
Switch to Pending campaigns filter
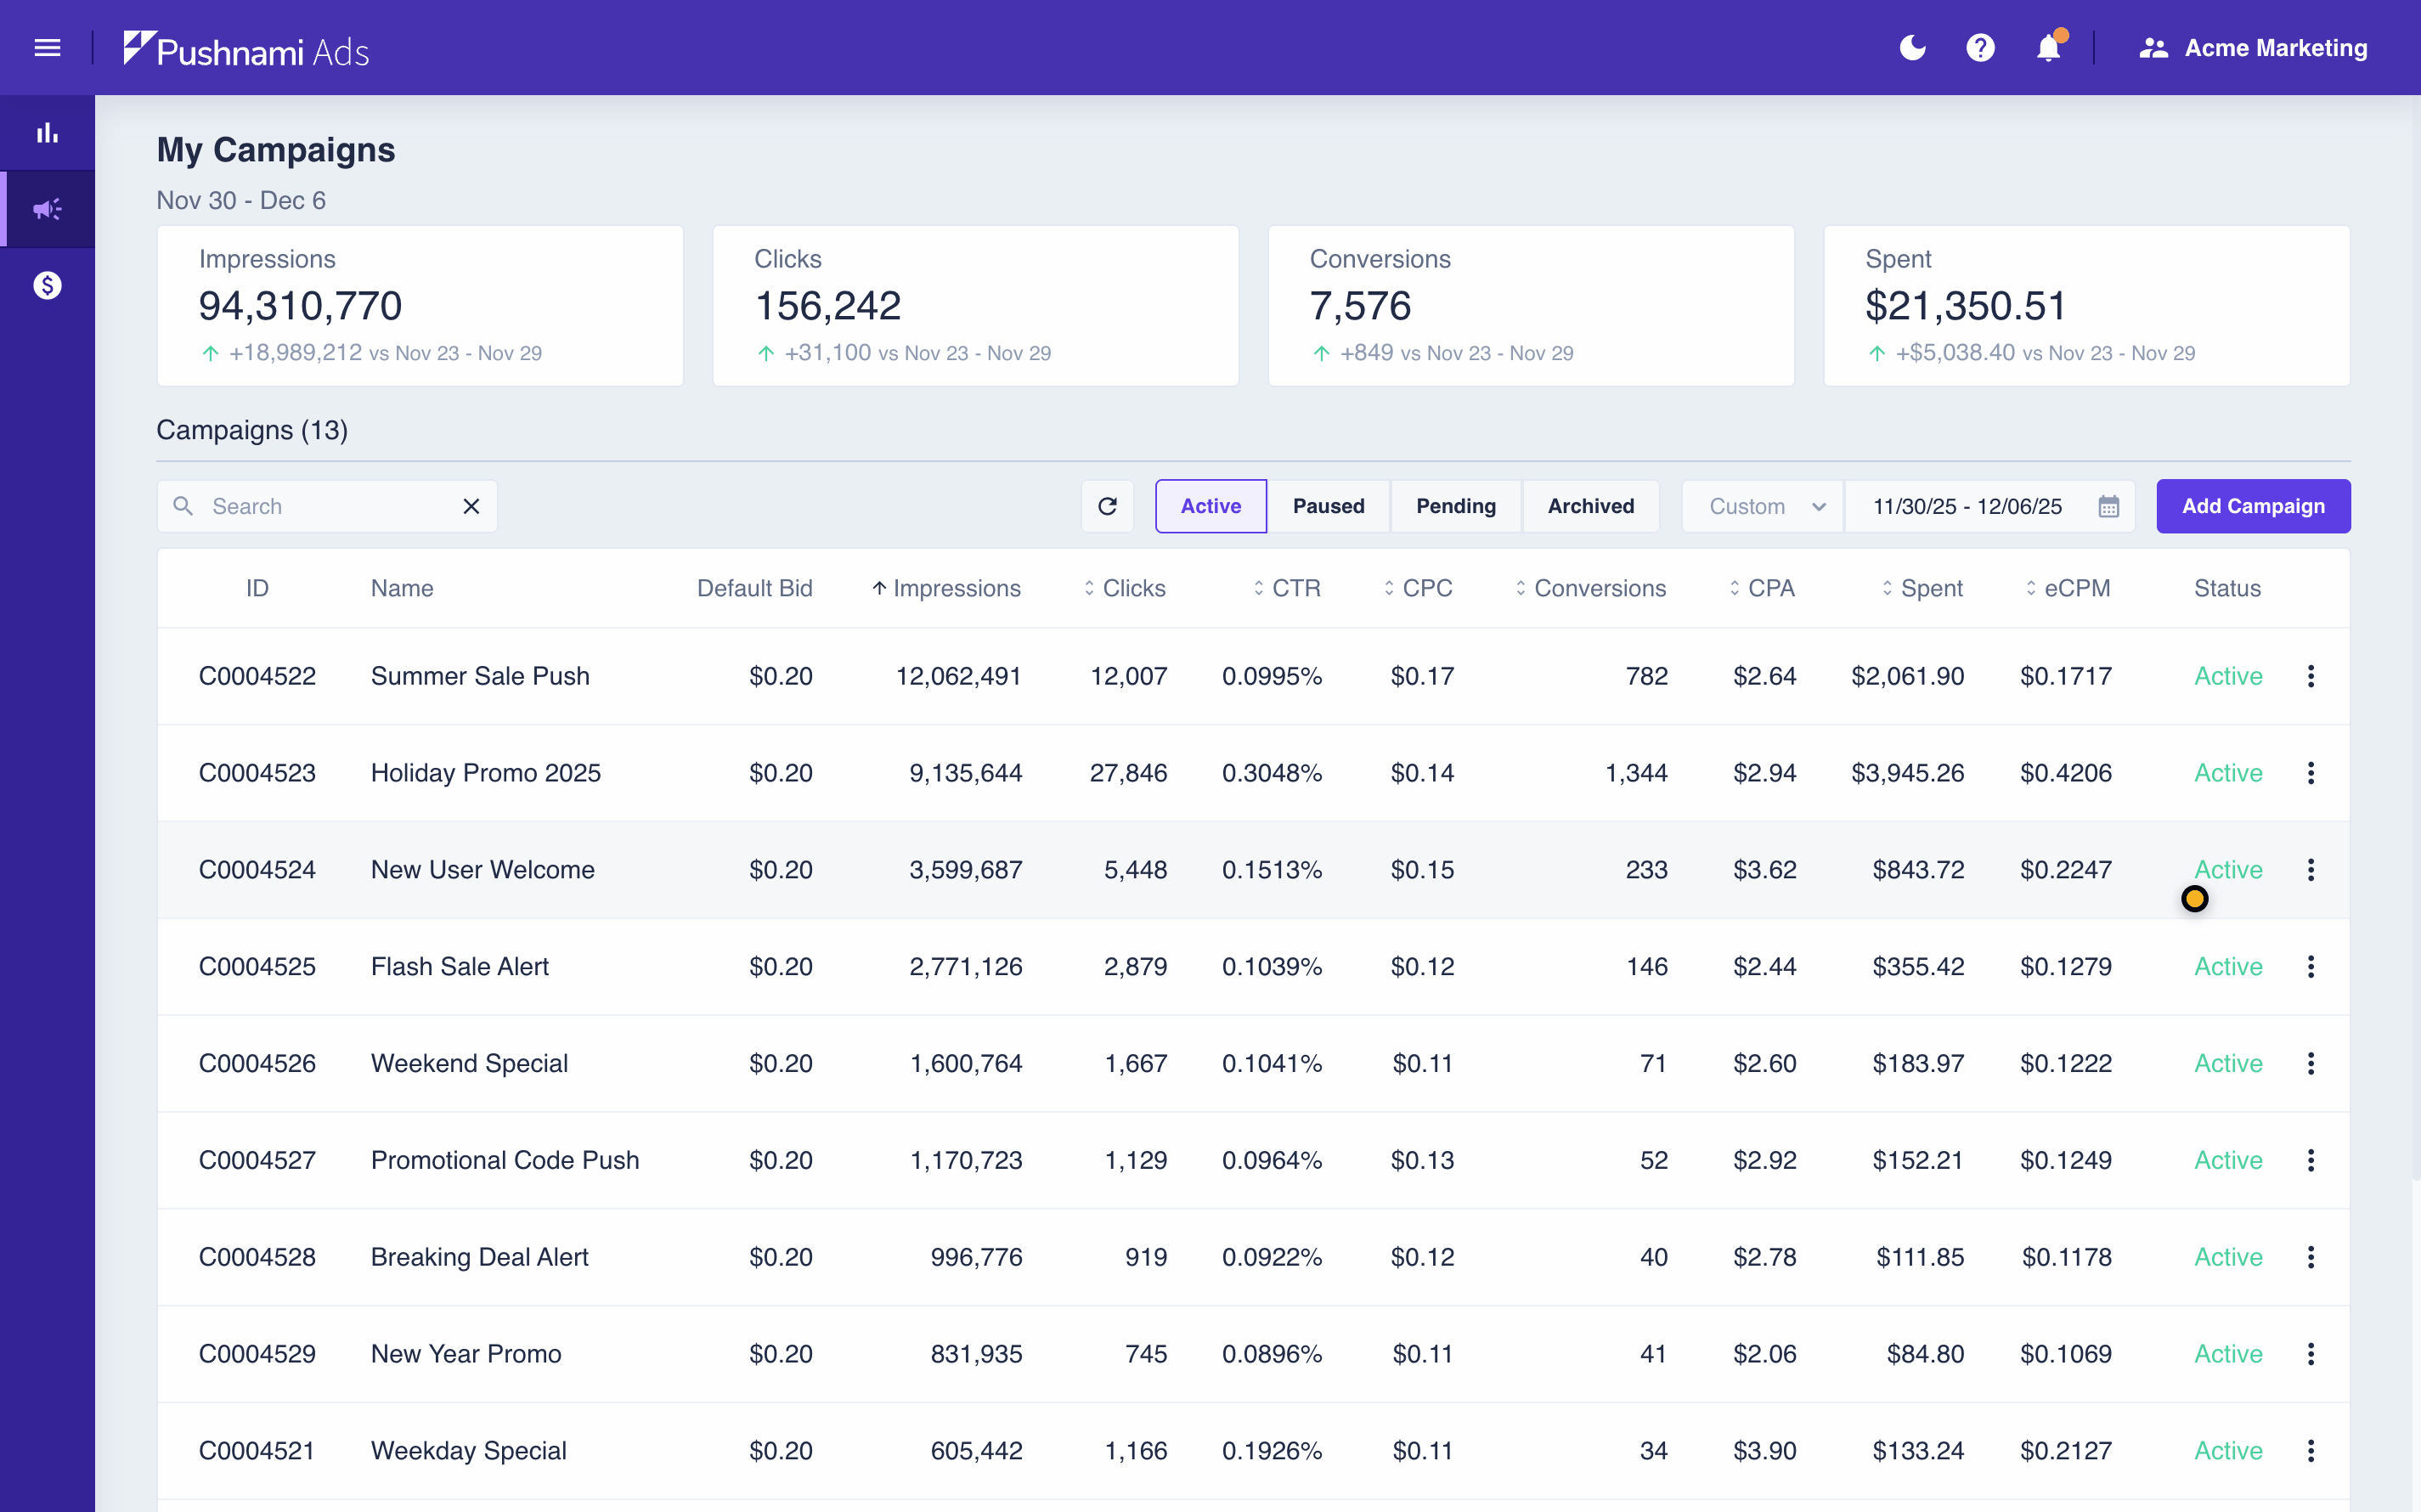(x=1455, y=506)
